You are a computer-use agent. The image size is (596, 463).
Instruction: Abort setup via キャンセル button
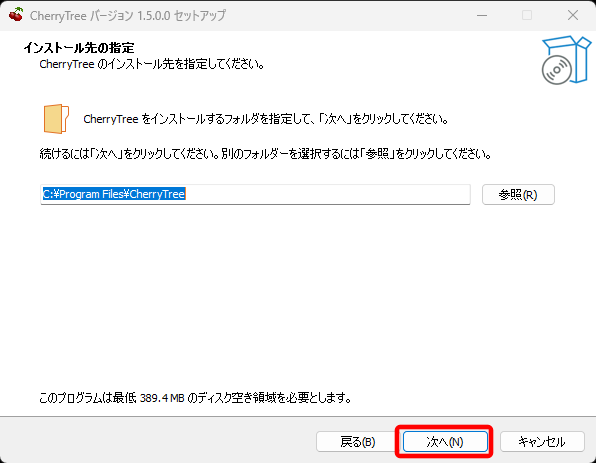[x=542, y=442]
